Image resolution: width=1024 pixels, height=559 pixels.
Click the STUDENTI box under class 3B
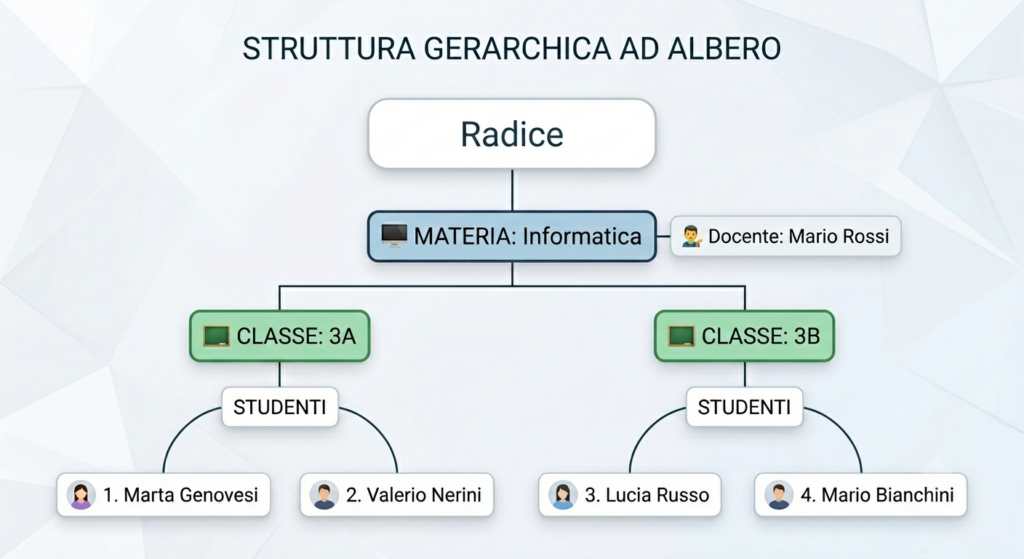(x=744, y=407)
